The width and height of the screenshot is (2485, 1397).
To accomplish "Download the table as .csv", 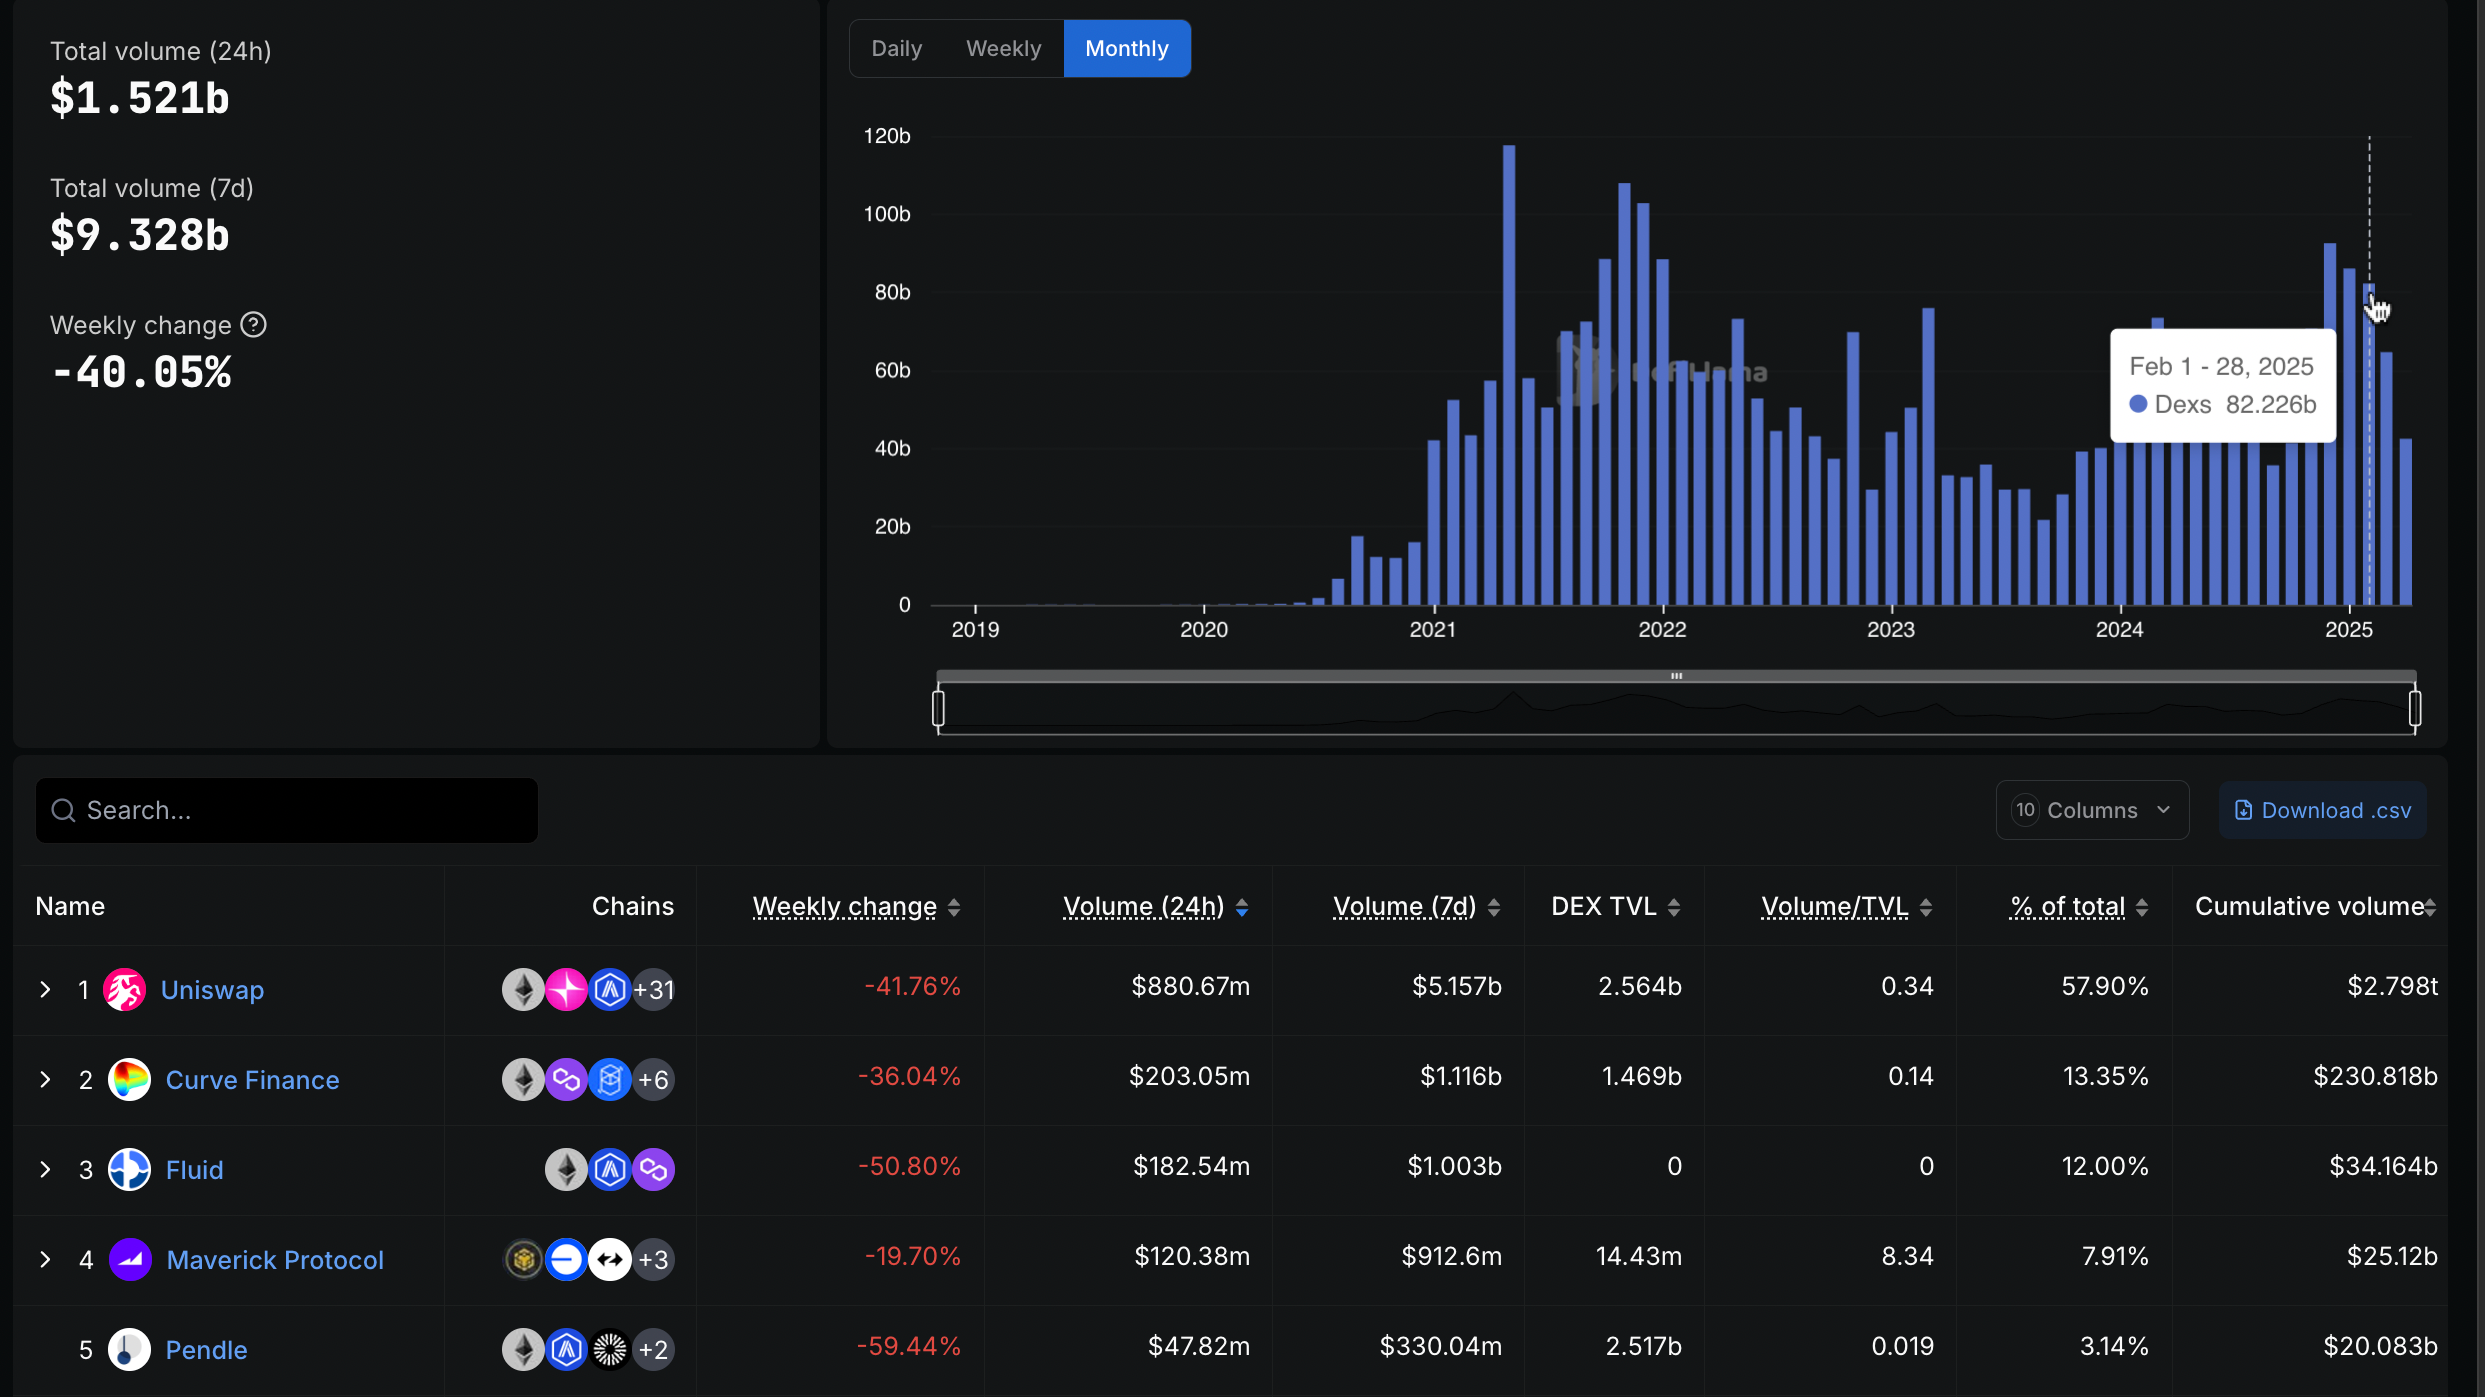I will pyautogui.click(x=2322, y=810).
